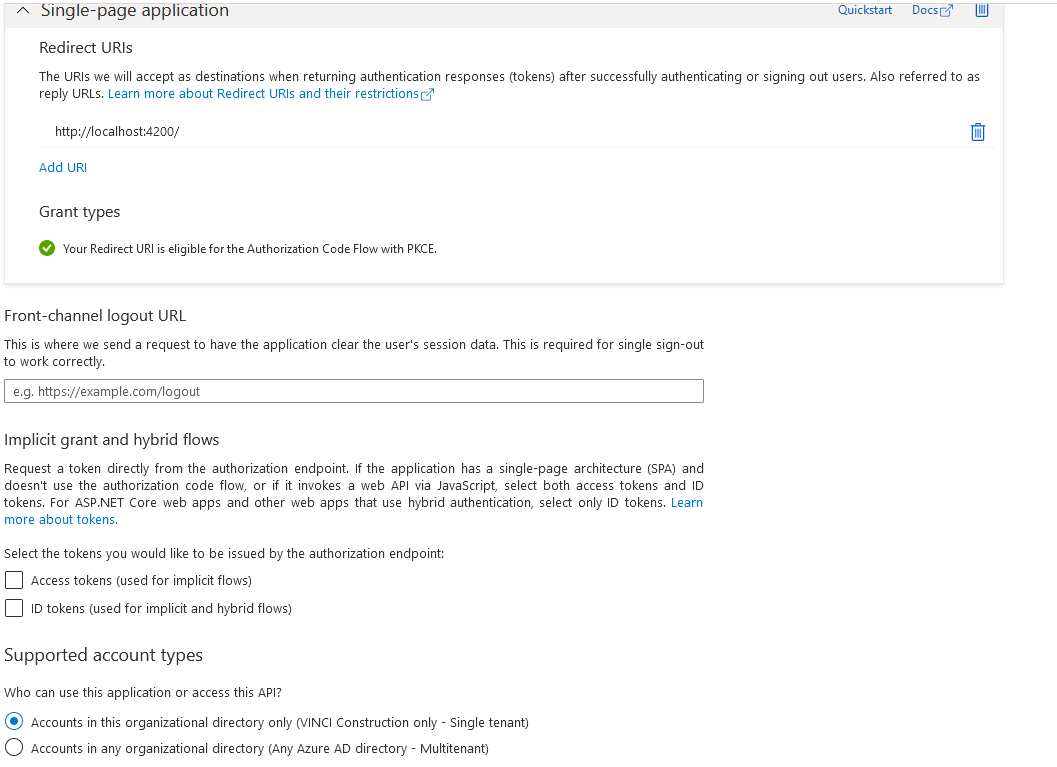Open the Docs link
Screen dimensions: 1057x767
[x=925, y=9]
